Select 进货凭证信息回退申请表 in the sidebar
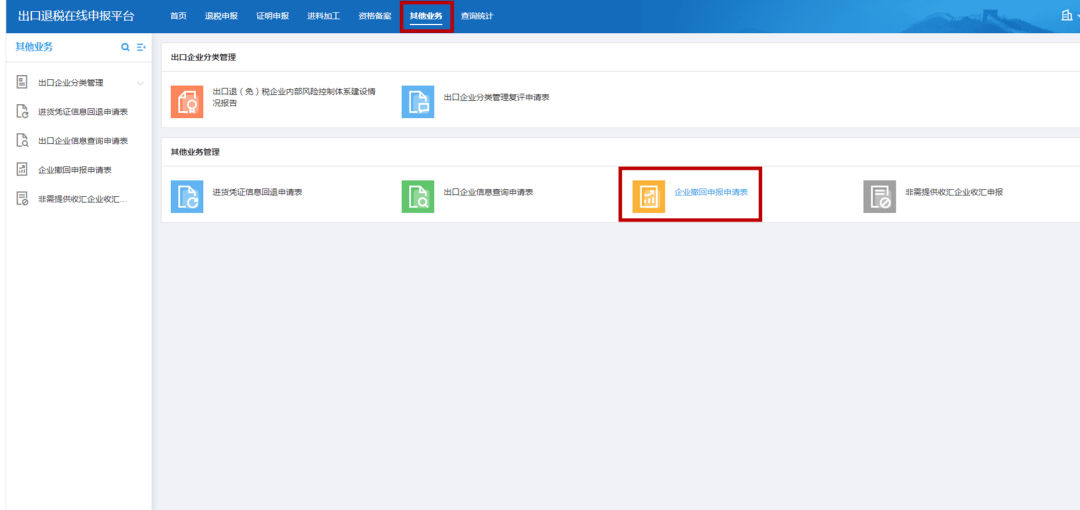This screenshot has width=1080, height=510. [x=83, y=112]
